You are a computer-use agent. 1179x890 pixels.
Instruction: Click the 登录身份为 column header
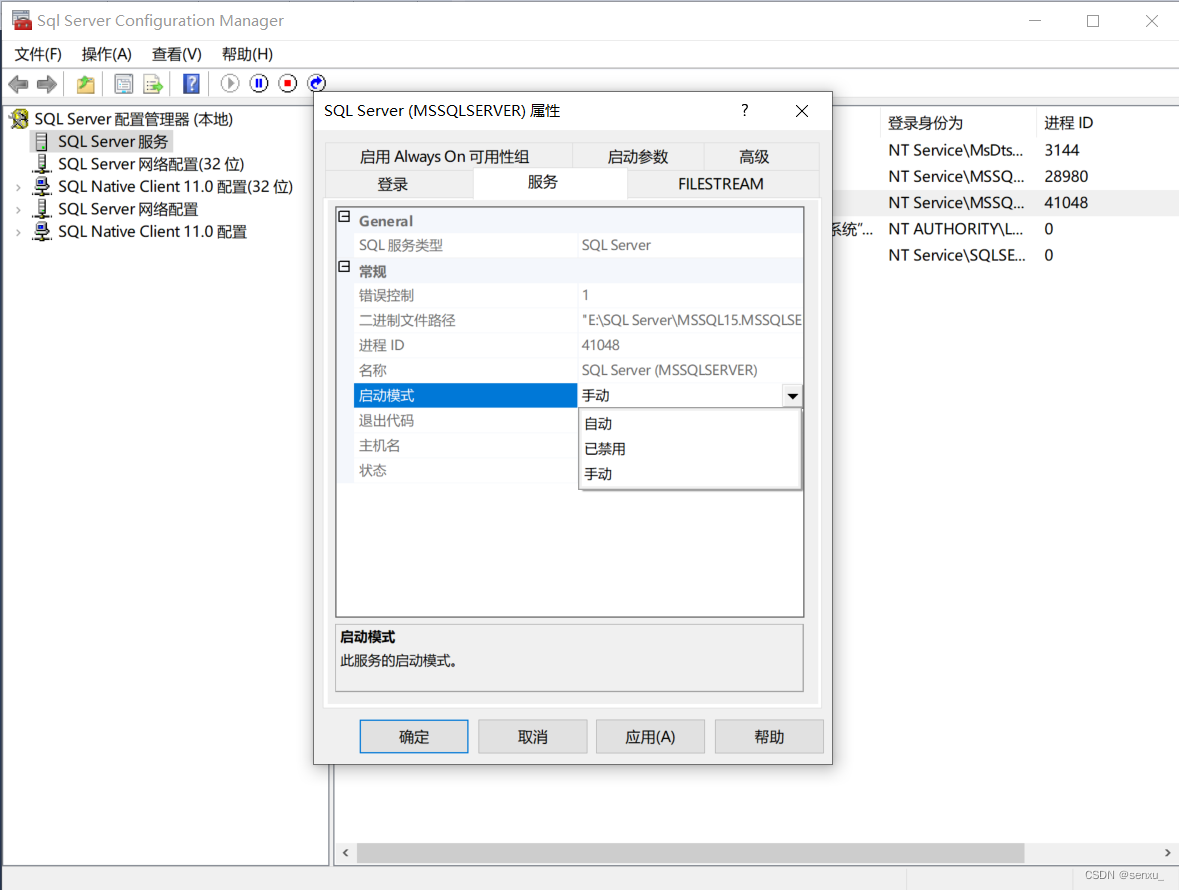pyautogui.click(x=957, y=123)
